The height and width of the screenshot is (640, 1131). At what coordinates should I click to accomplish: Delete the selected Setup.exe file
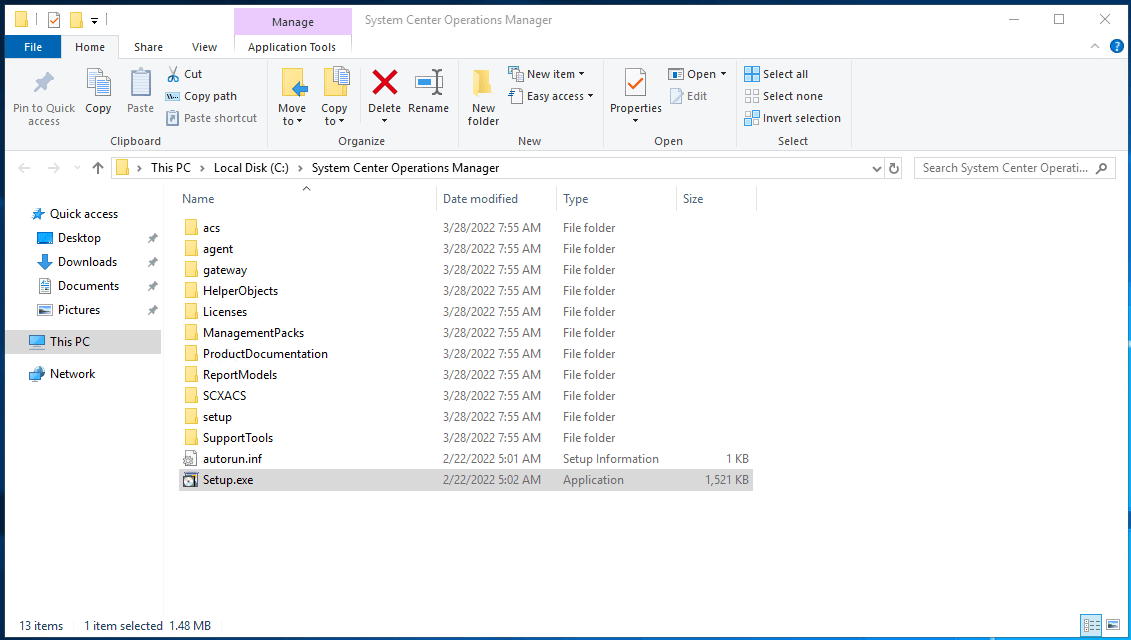click(x=384, y=95)
